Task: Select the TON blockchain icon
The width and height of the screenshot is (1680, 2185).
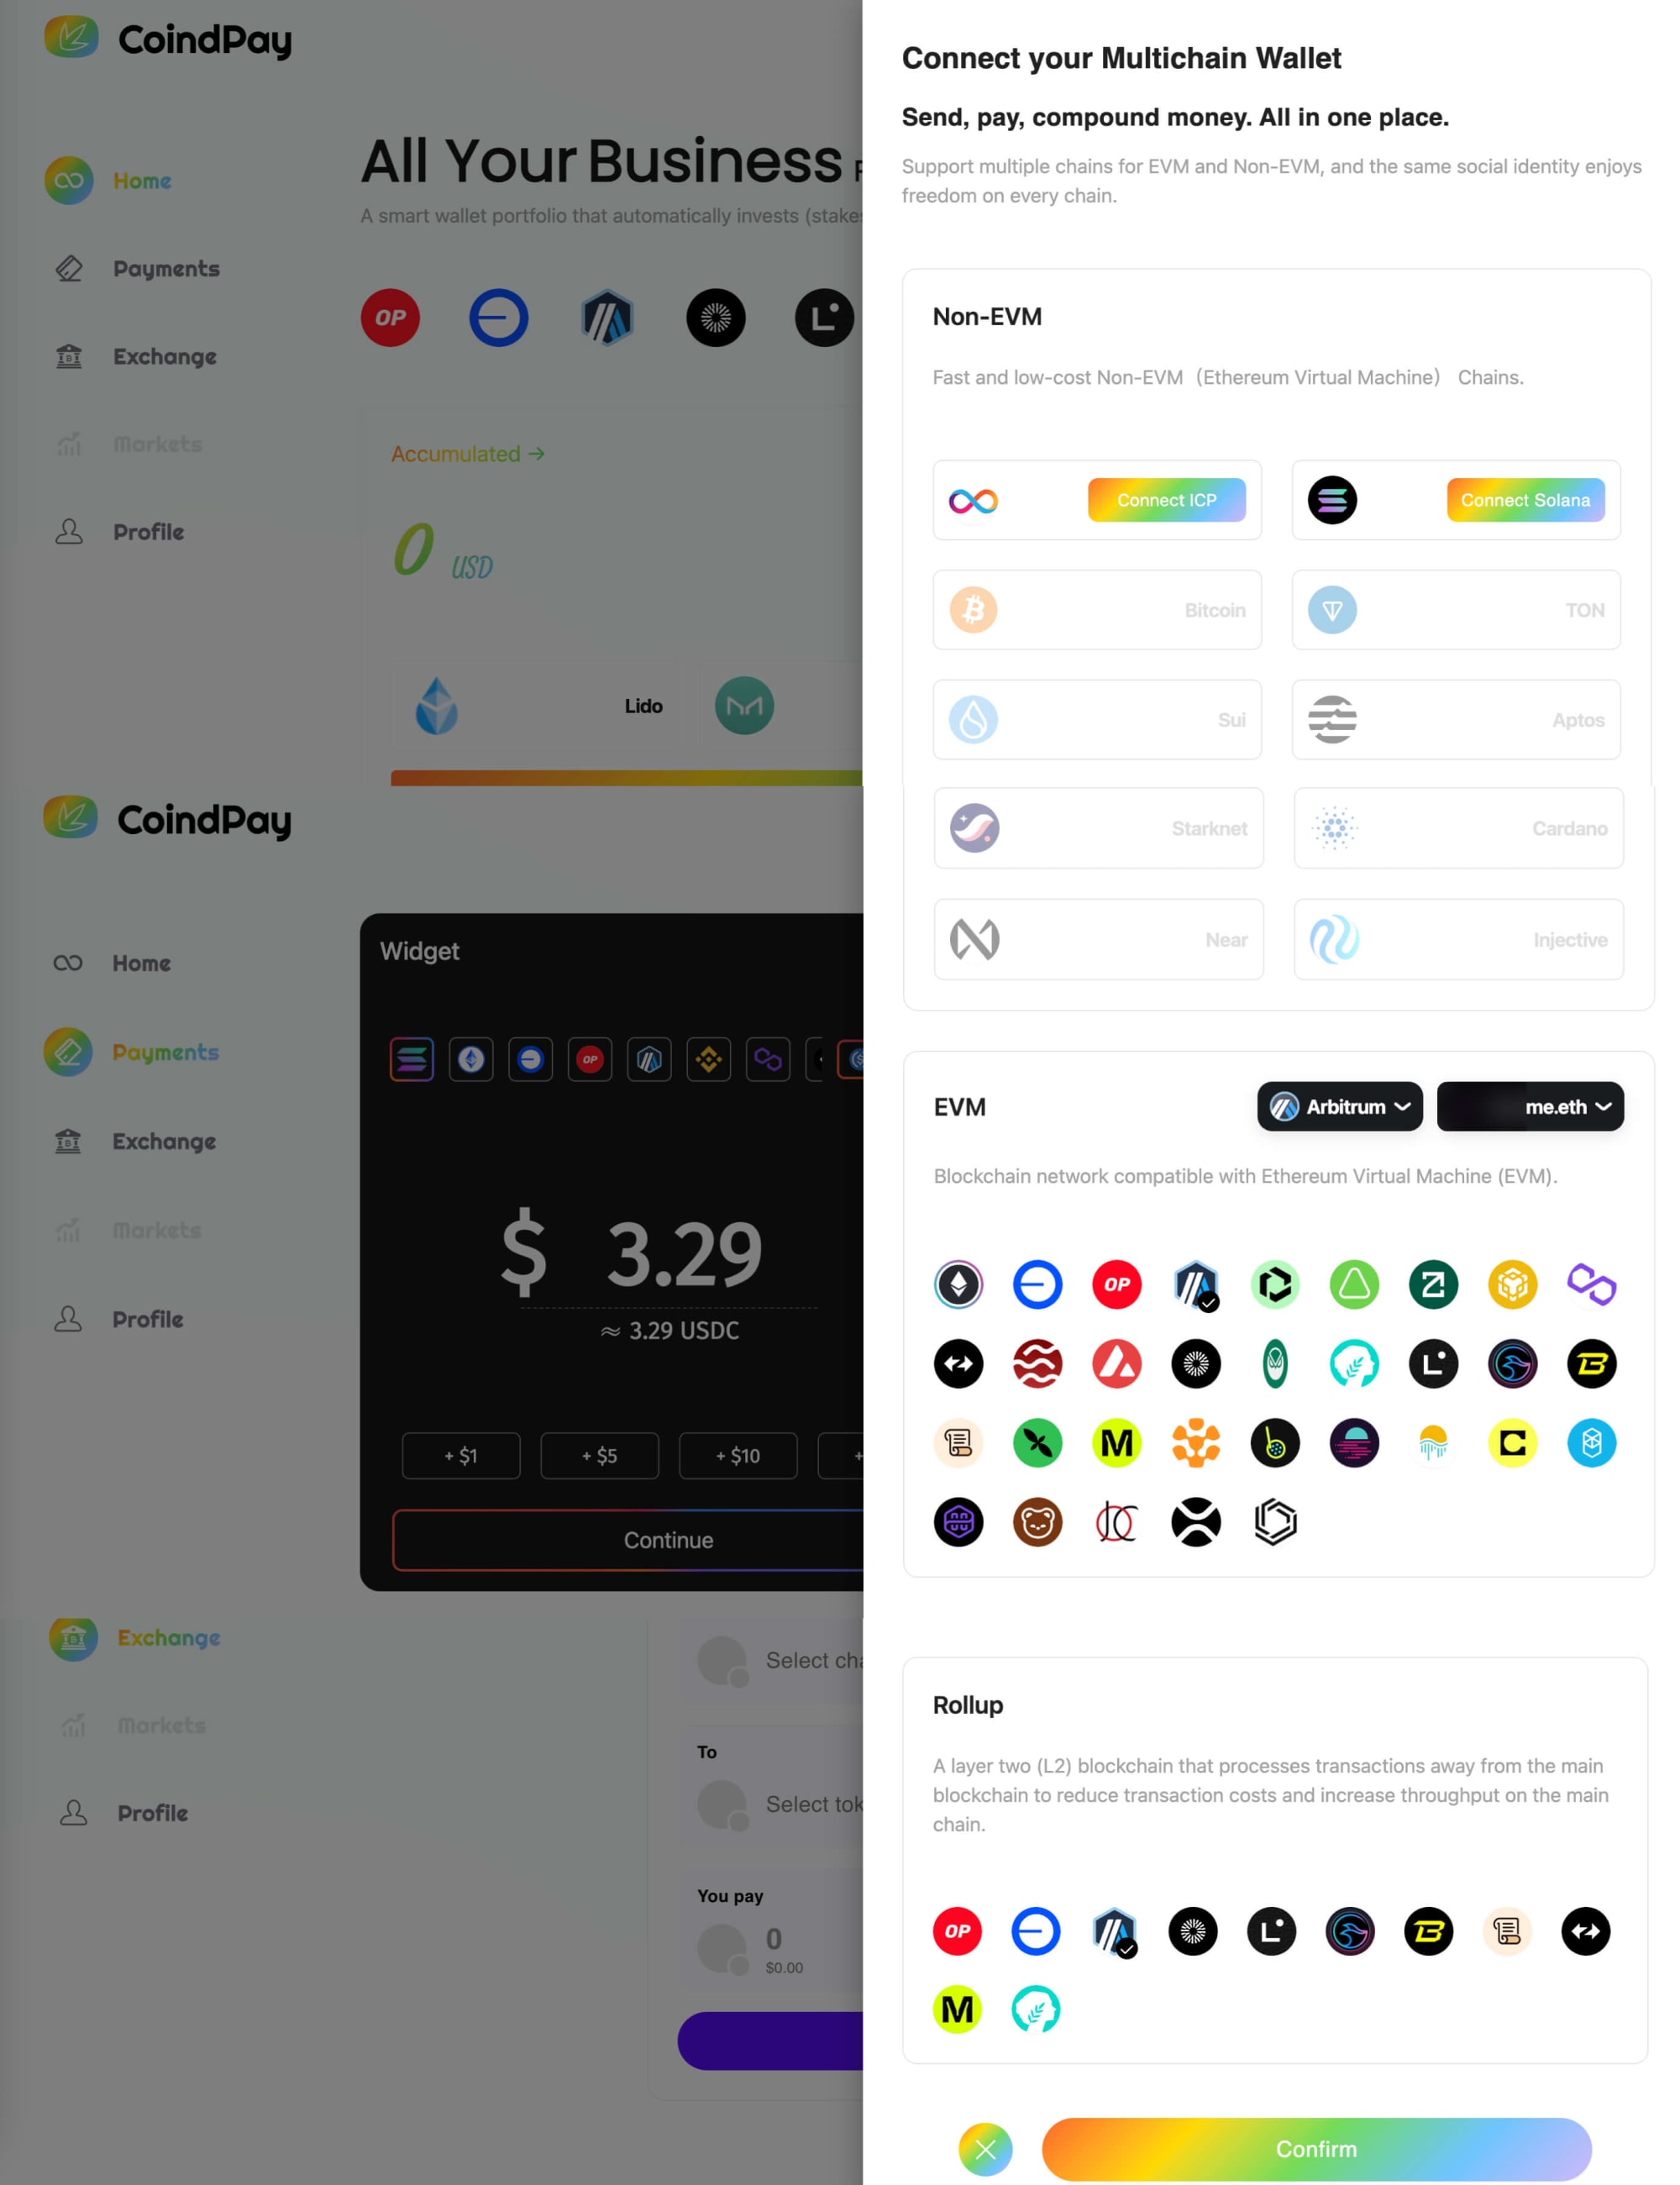Action: tap(1334, 611)
